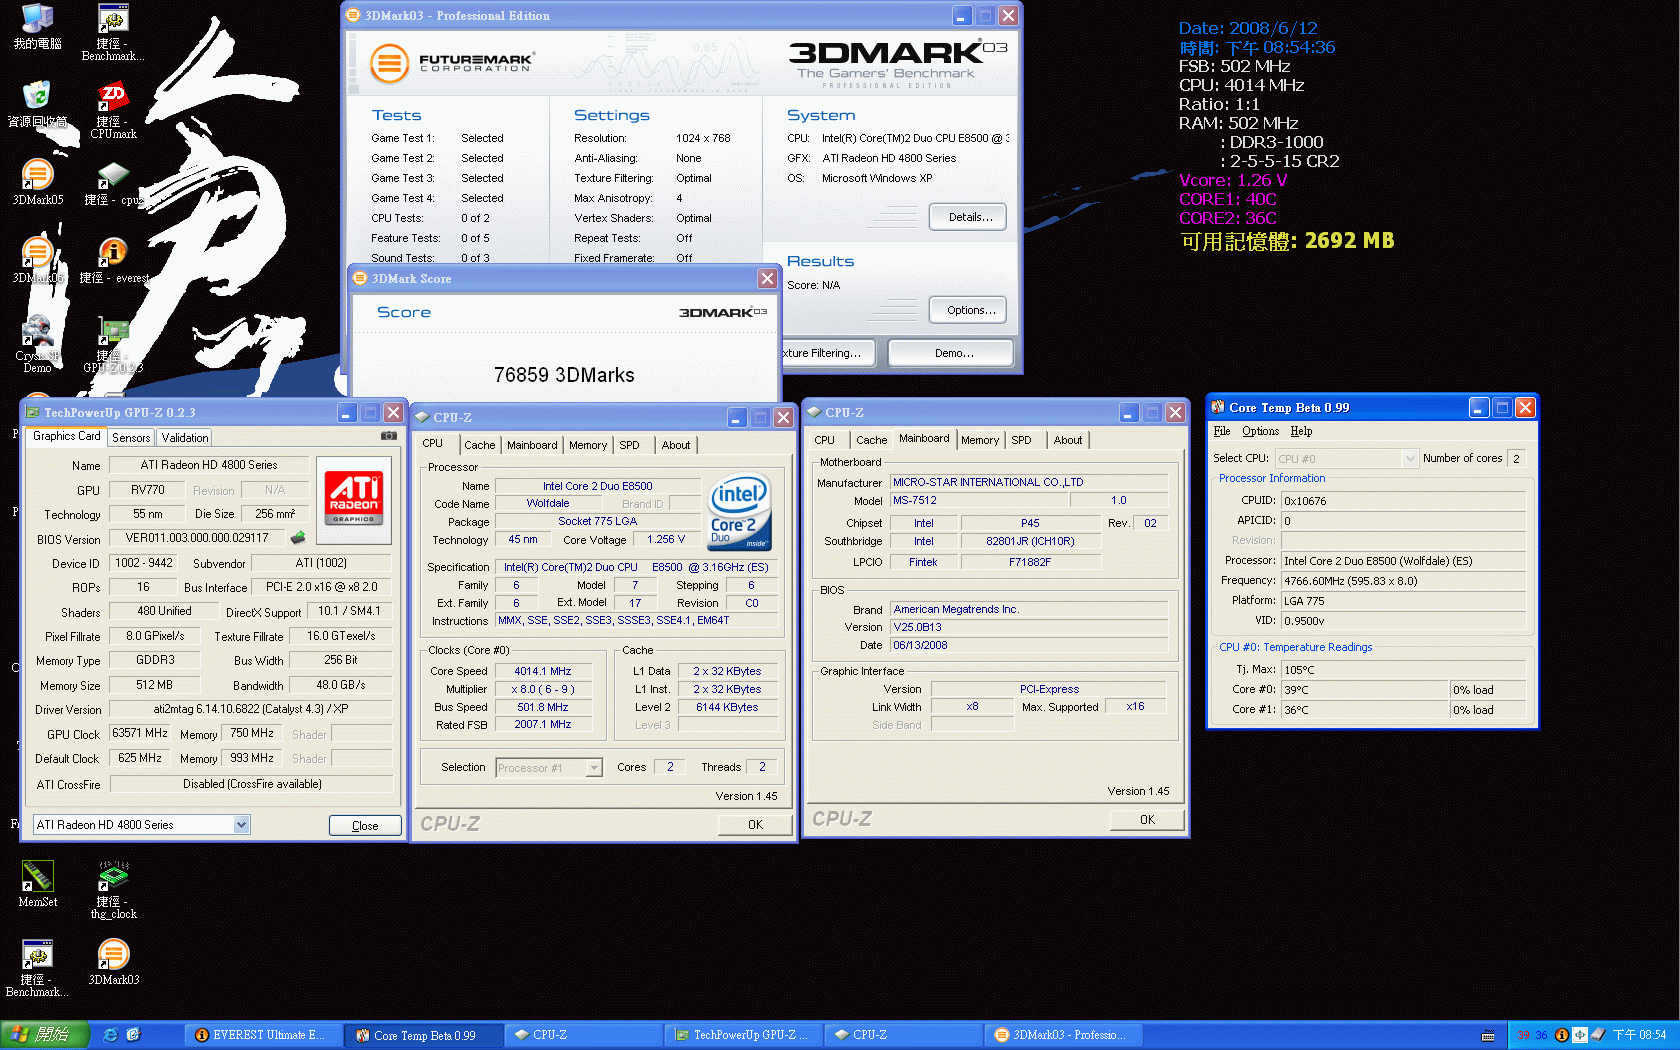1680x1050 pixels.
Task: Click the Internet Explorer quick launch icon
Action: pyautogui.click(x=111, y=1035)
